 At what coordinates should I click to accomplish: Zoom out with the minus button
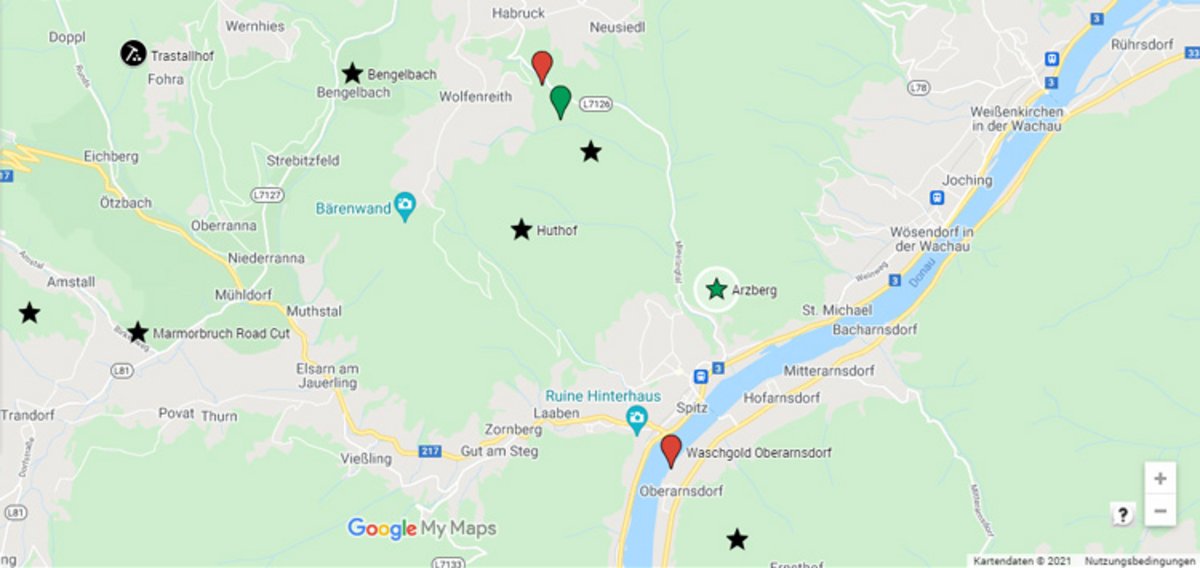1160,511
